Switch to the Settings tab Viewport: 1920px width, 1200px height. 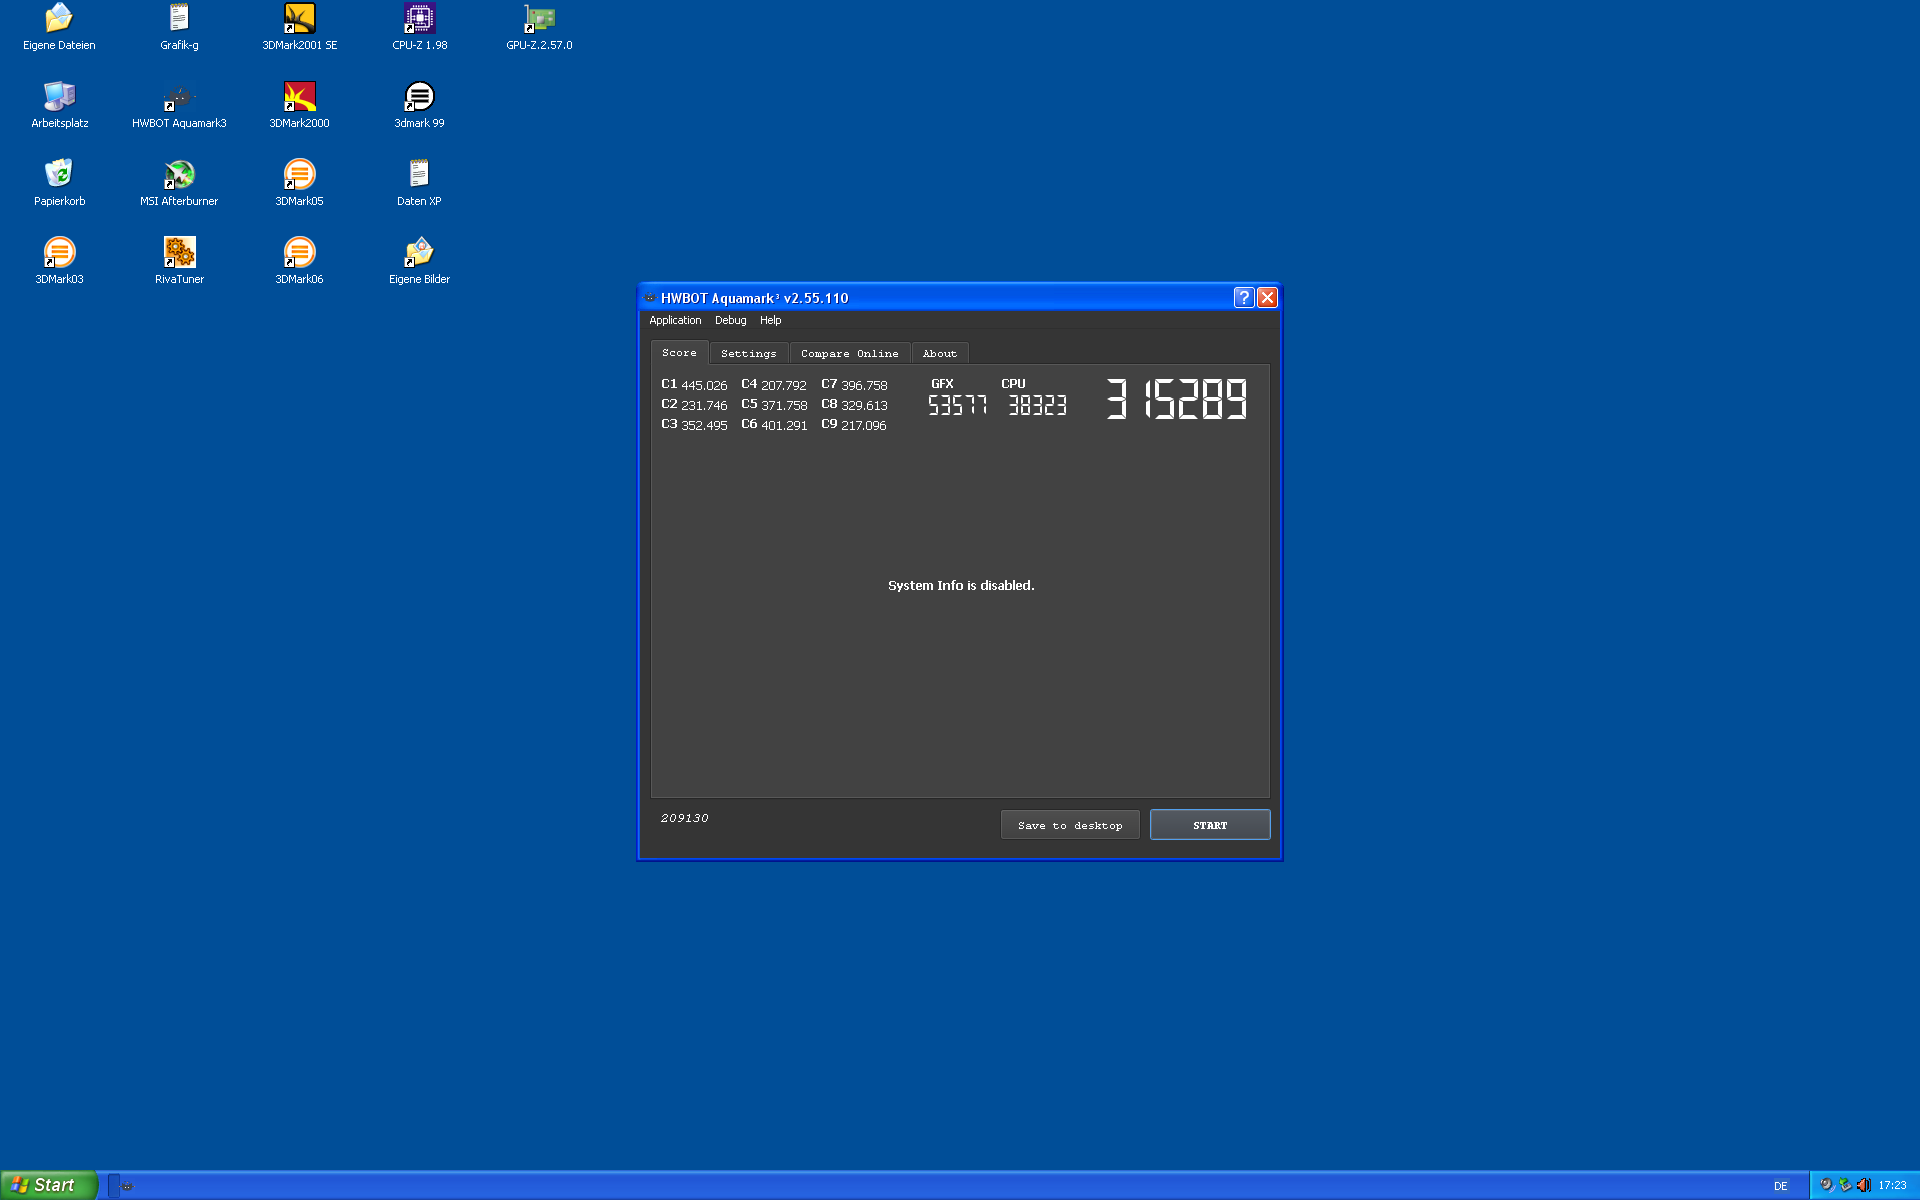click(x=748, y=354)
